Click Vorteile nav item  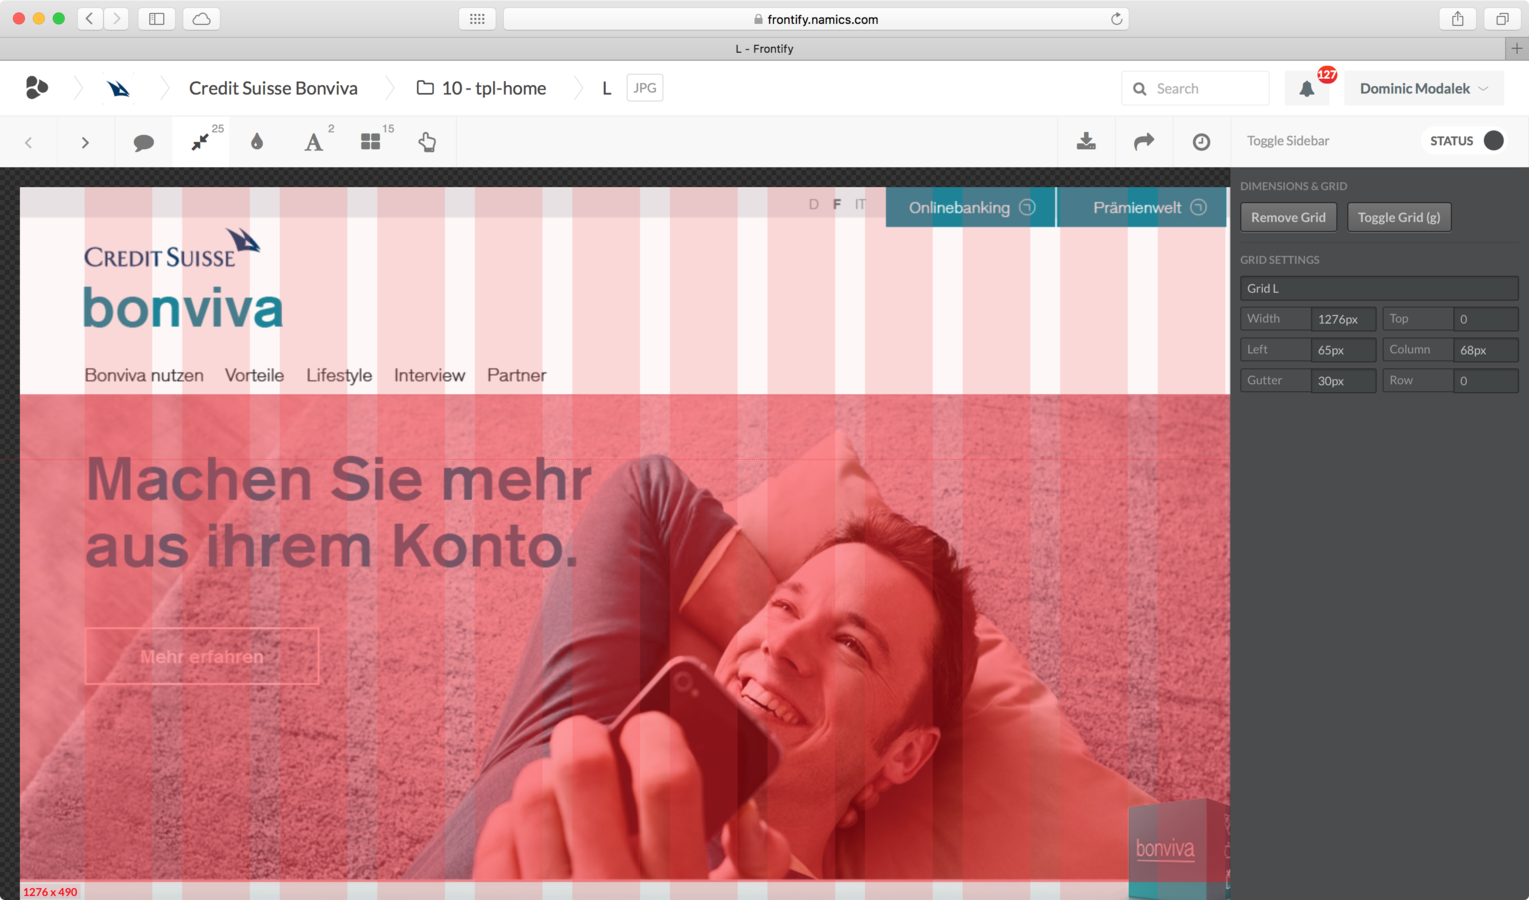[254, 375]
